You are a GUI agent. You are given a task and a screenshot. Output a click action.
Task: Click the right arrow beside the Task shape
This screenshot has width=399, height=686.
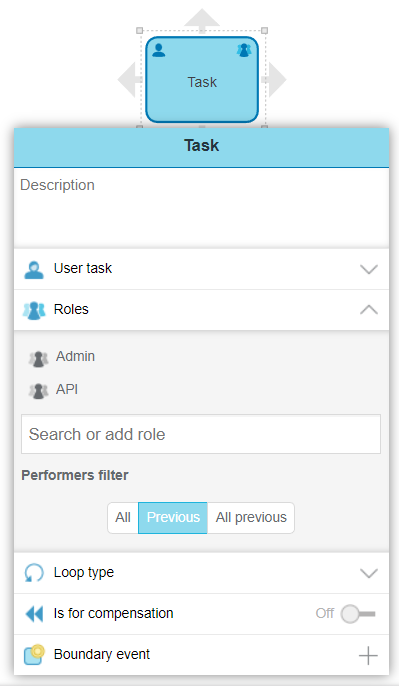275,80
